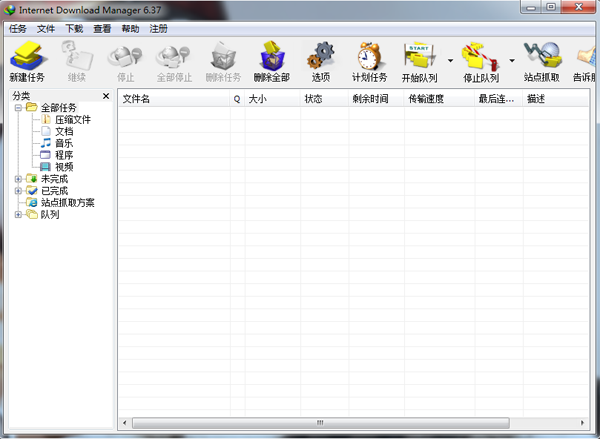Open dropdown arrow next to 停止队列

[512, 60]
